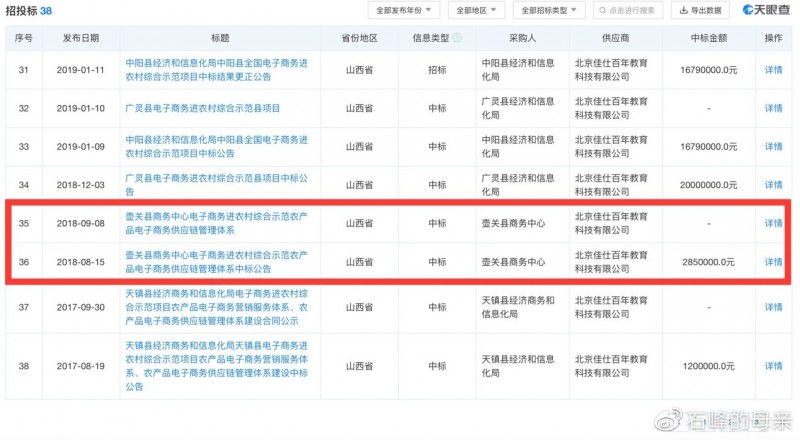Open 详情 for row 31

pyautogui.click(x=773, y=70)
